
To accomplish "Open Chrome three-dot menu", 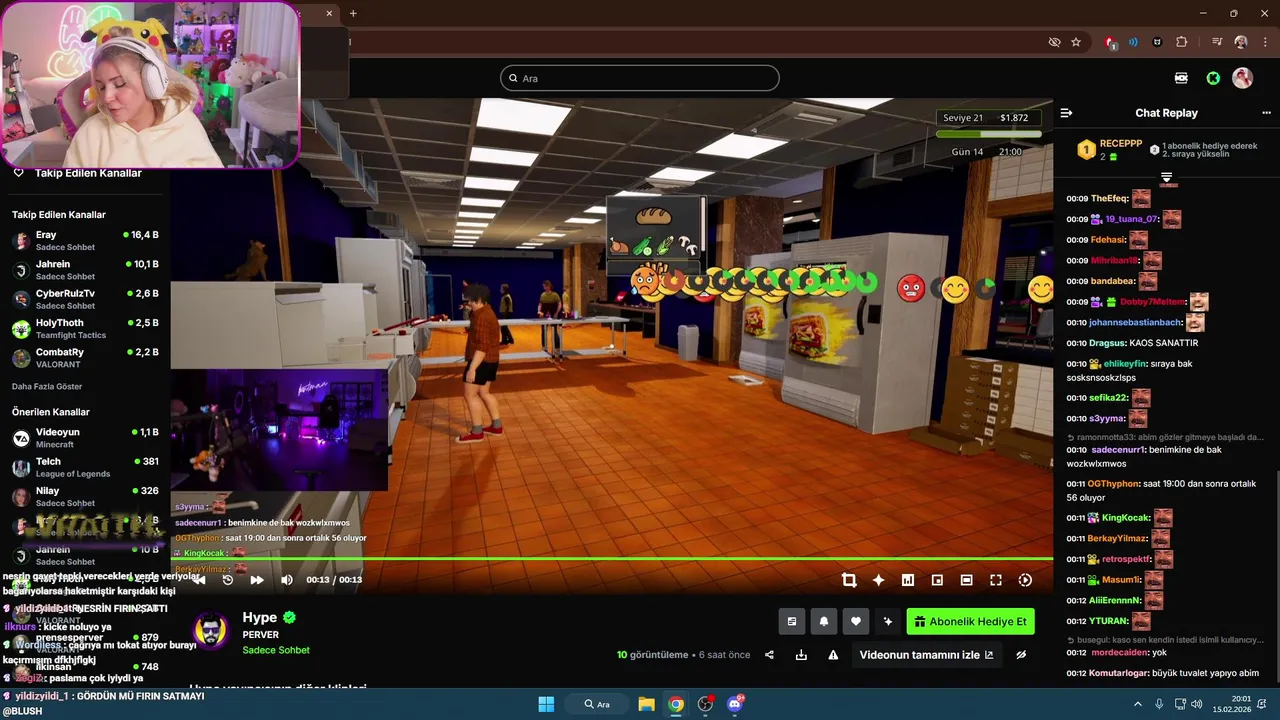I will point(1264,42).
